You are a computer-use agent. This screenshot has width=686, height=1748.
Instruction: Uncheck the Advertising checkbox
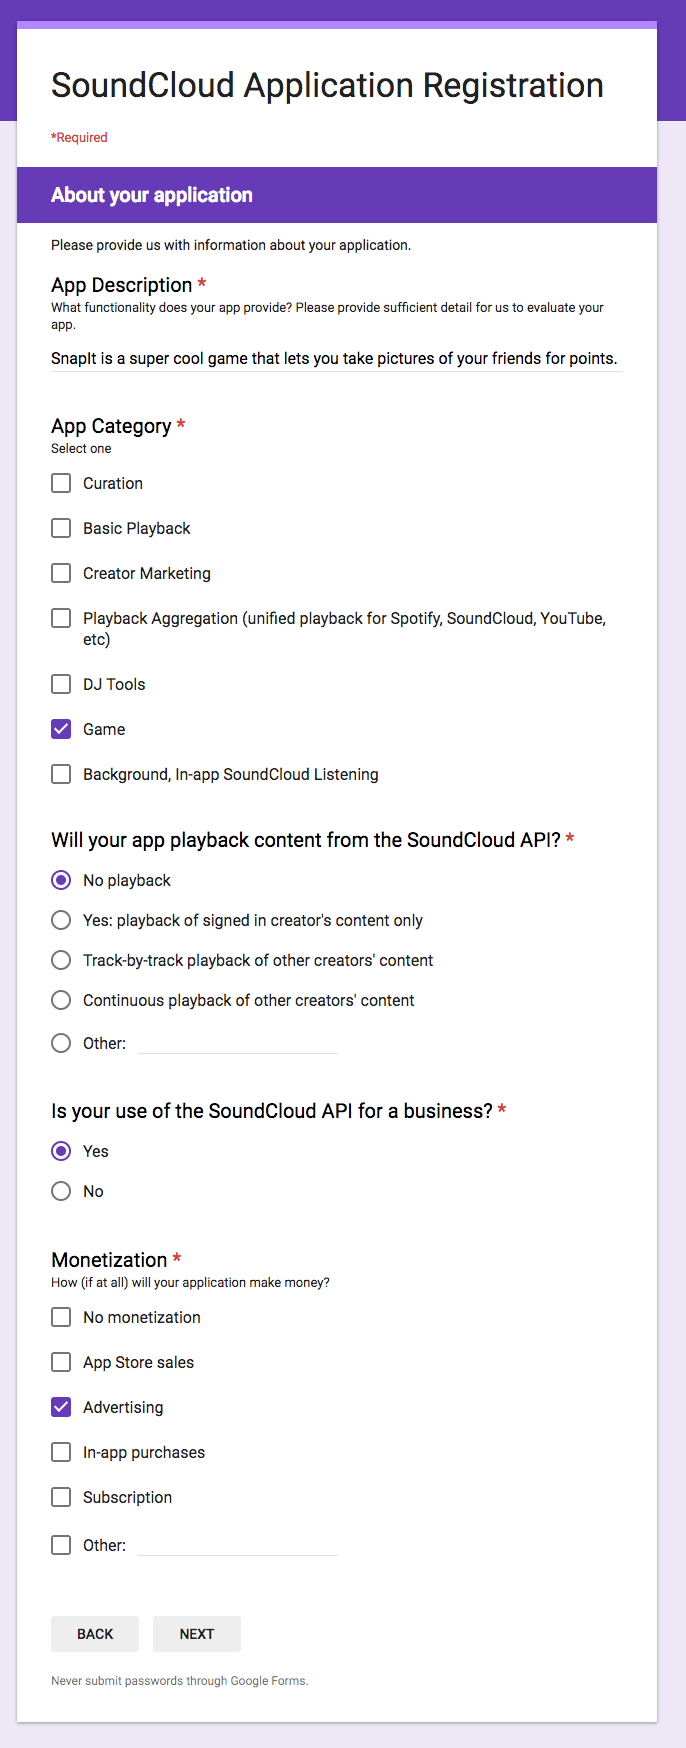(x=61, y=1407)
